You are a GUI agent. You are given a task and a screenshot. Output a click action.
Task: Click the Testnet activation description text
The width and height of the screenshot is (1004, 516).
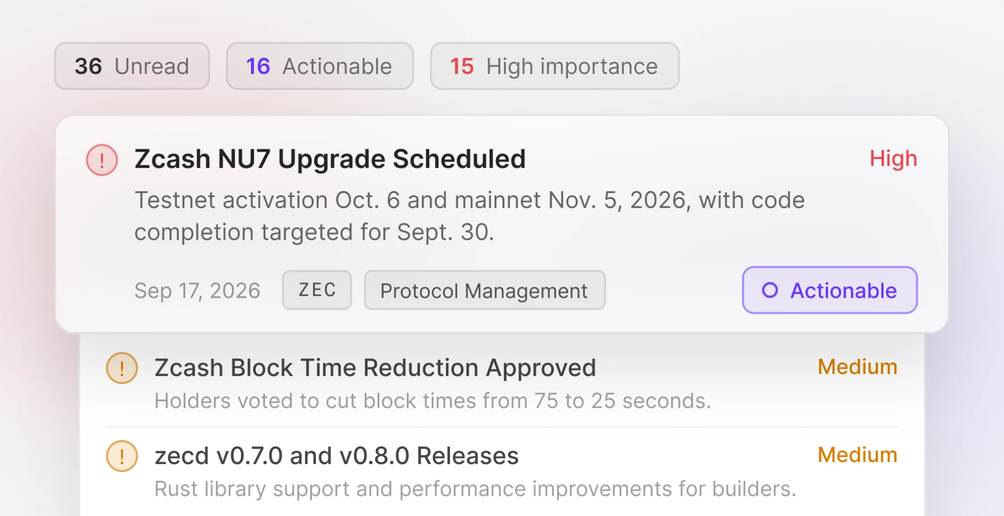tap(469, 217)
